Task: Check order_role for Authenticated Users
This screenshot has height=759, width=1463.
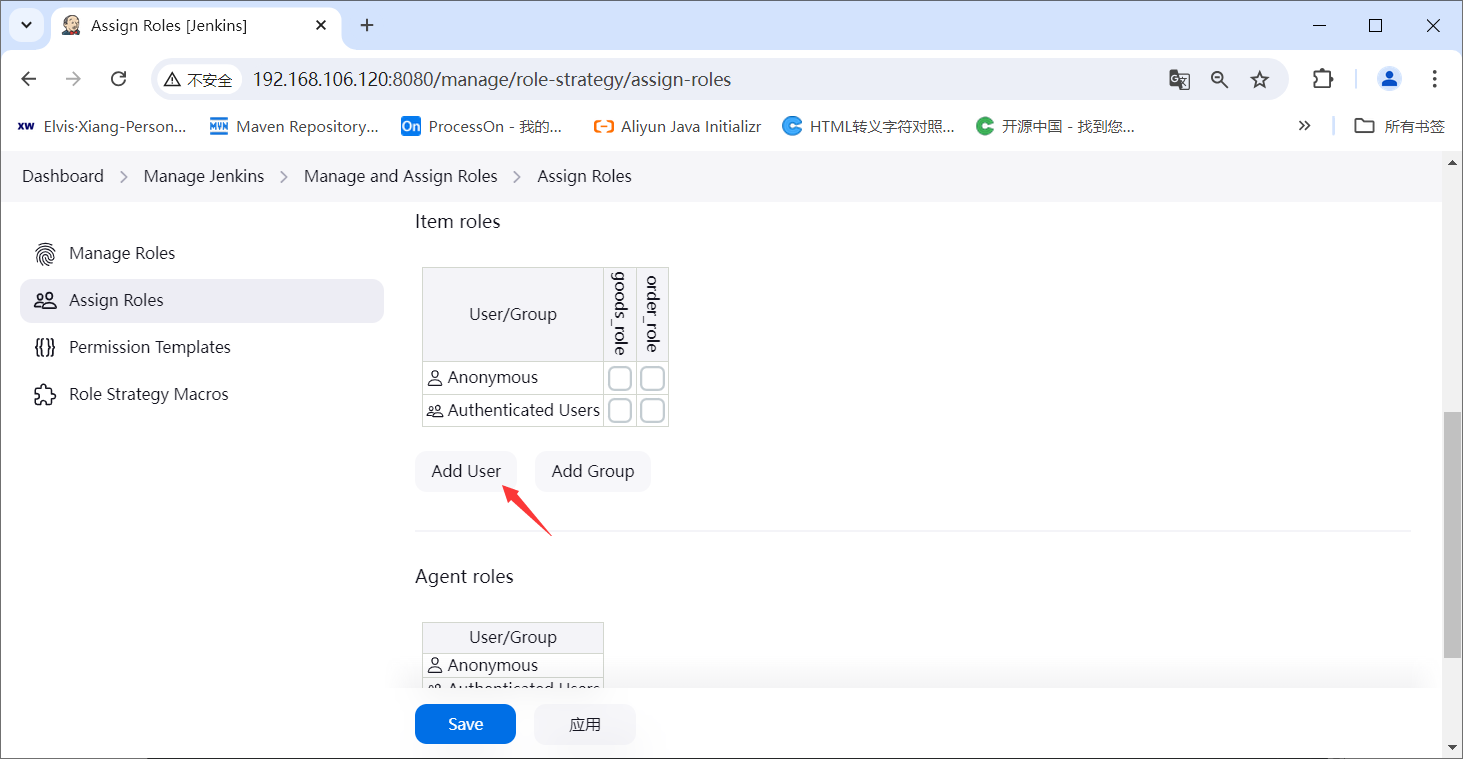Action: [x=652, y=410]
